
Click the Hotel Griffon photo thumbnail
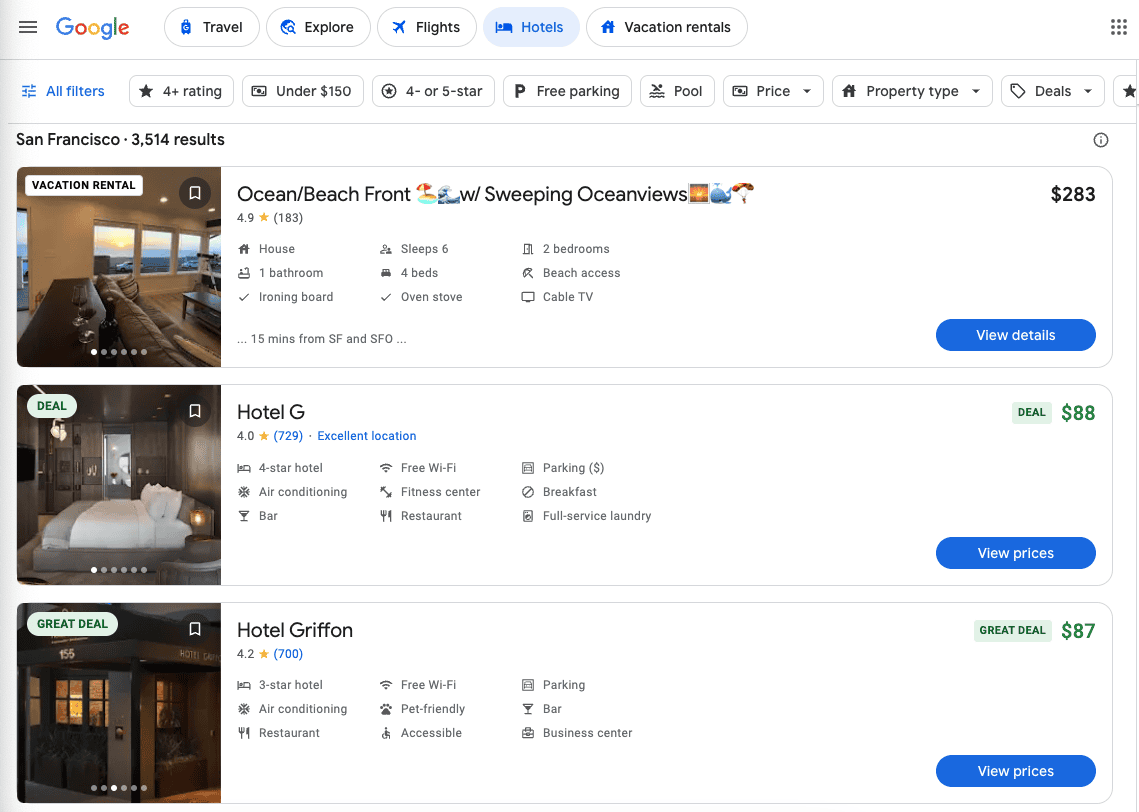click(118, 702)
